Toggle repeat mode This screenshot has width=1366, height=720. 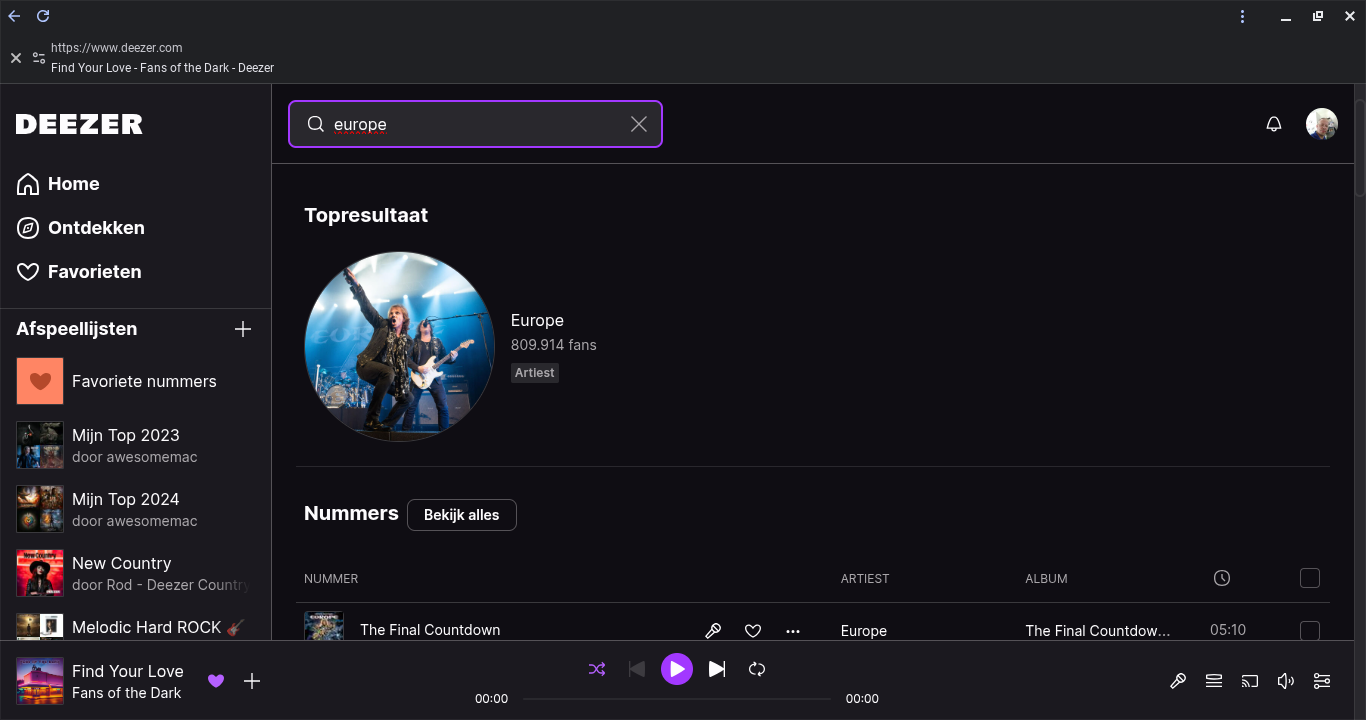757,669
